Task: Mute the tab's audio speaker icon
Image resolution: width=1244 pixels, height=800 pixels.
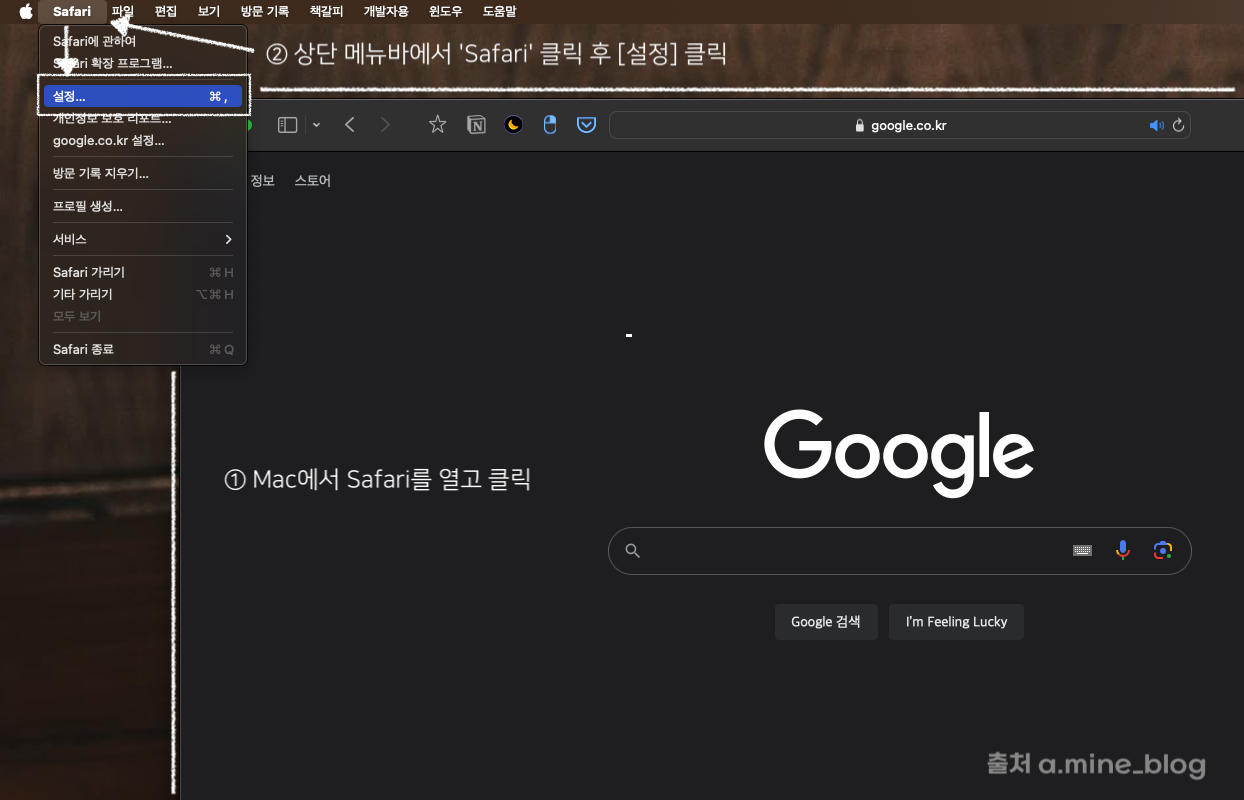Action: 1157,126
